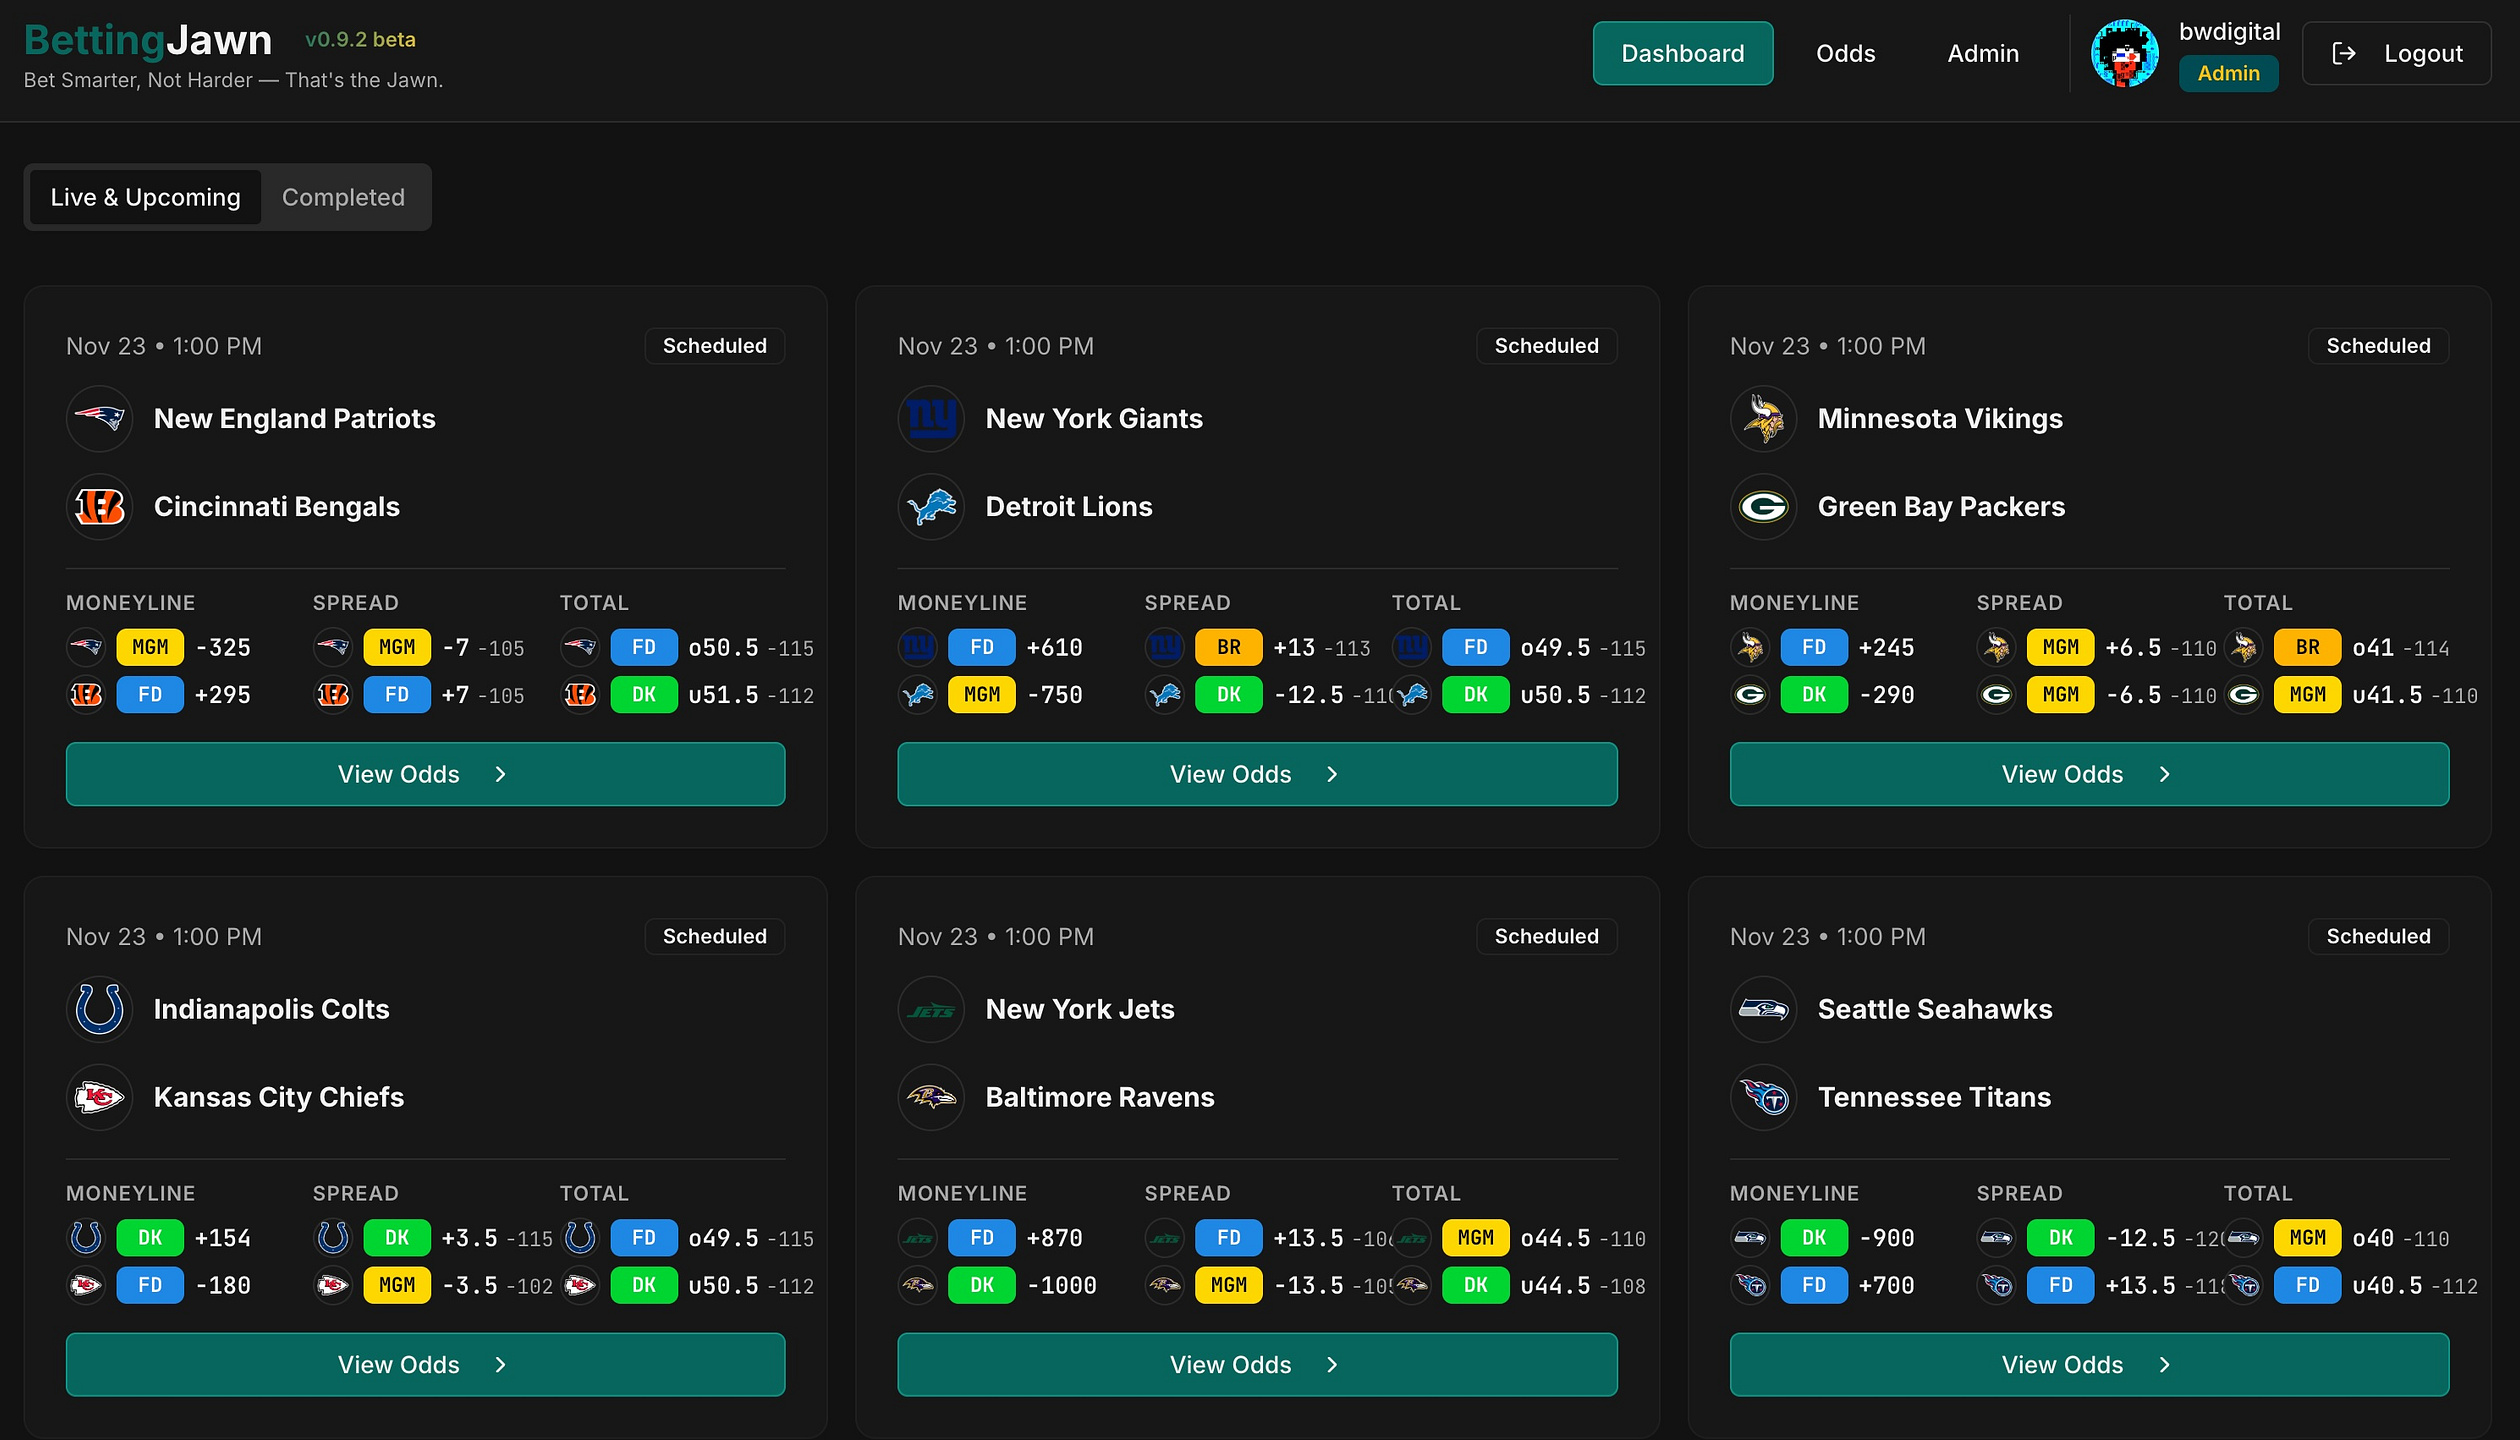
Task: Click the Tennessee Titans team logo
Action: [1764, 1097]
